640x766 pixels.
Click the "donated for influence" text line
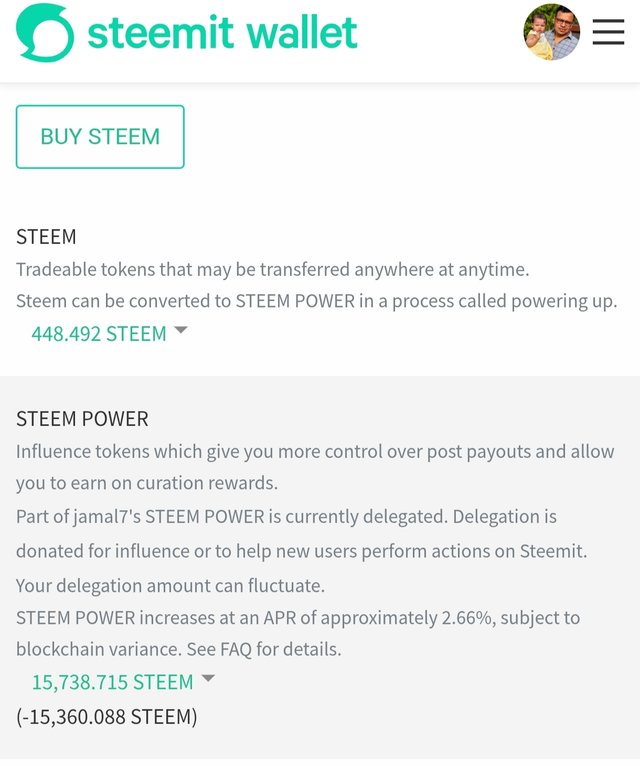pos(301,550)
